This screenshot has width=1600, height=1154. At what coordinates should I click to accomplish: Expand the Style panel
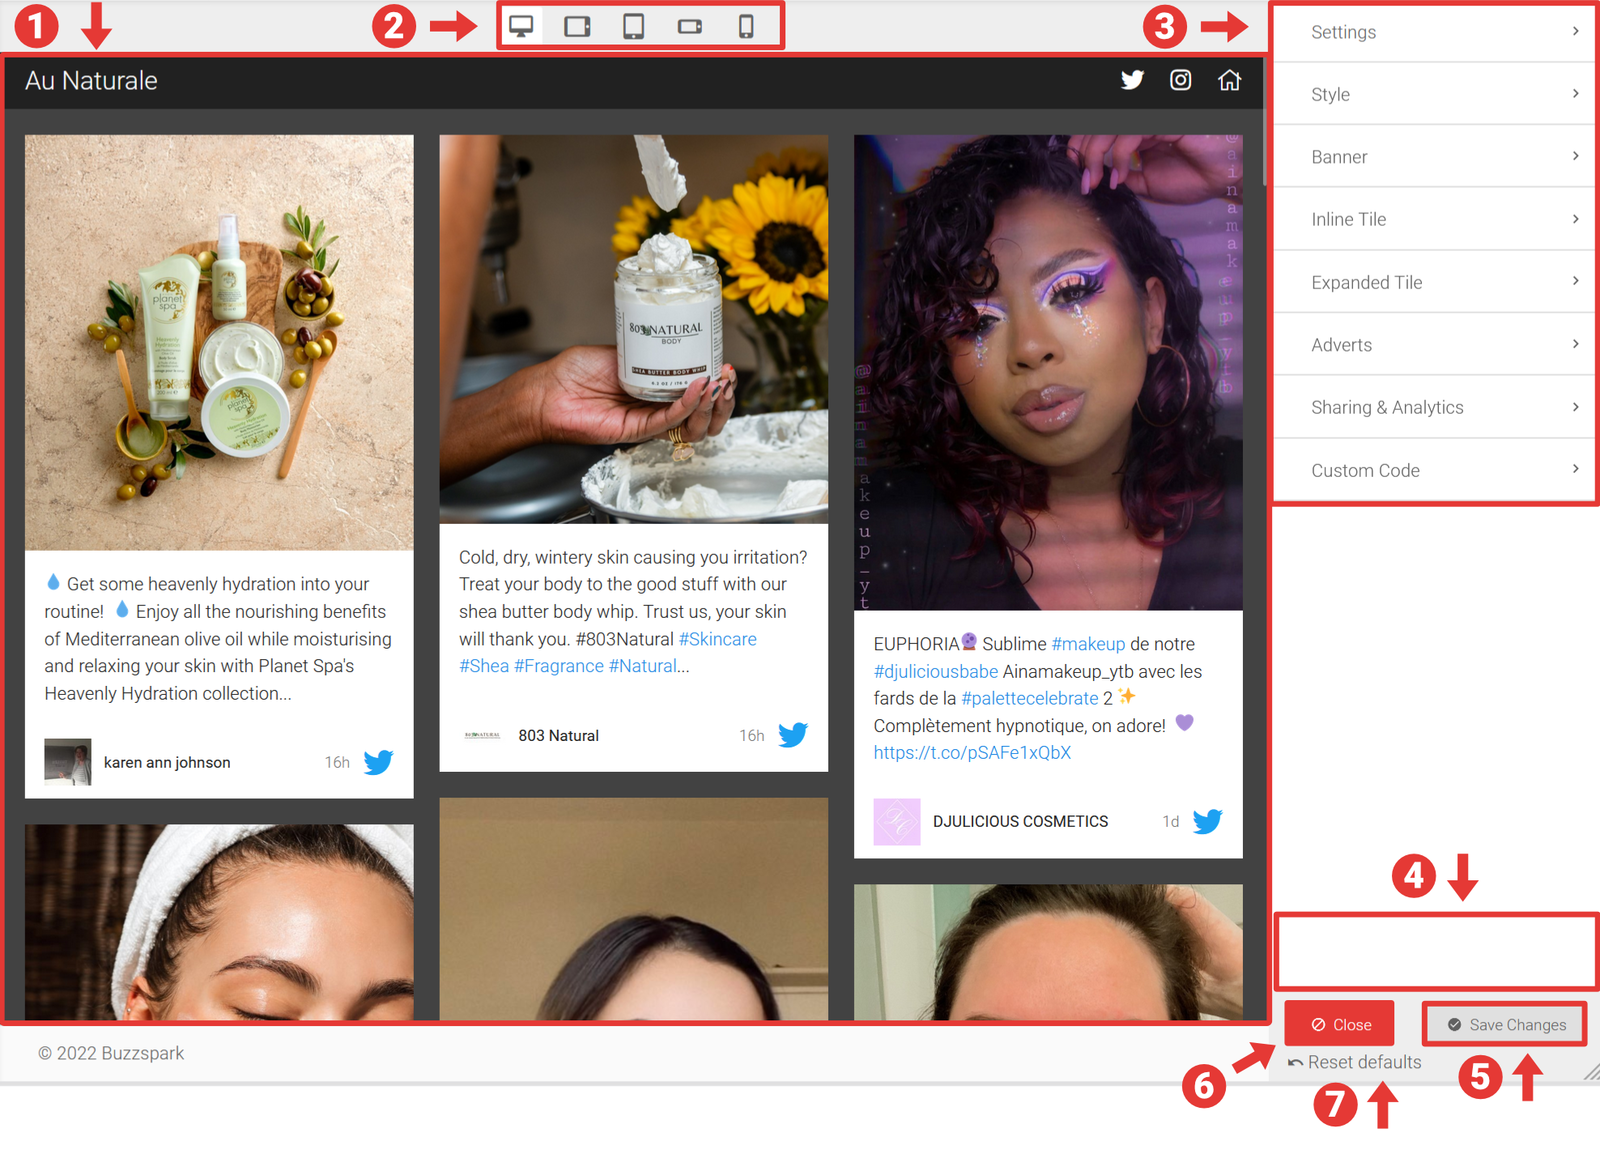point(1434,94)
